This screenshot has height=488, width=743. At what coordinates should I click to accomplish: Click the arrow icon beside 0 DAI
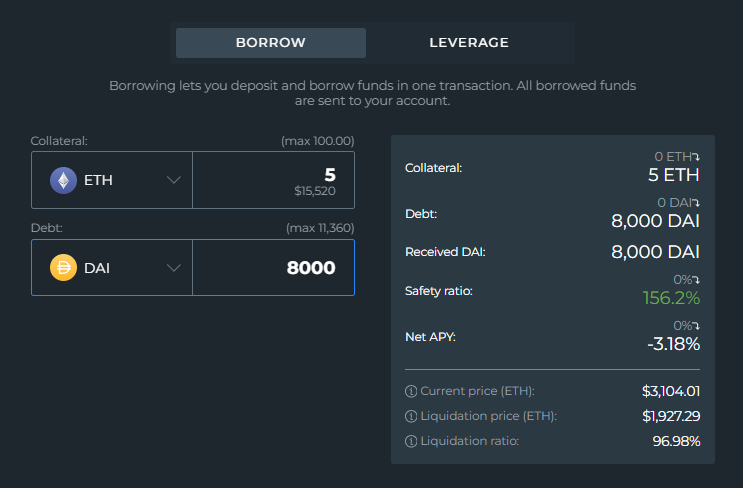[x=696, y=203]
